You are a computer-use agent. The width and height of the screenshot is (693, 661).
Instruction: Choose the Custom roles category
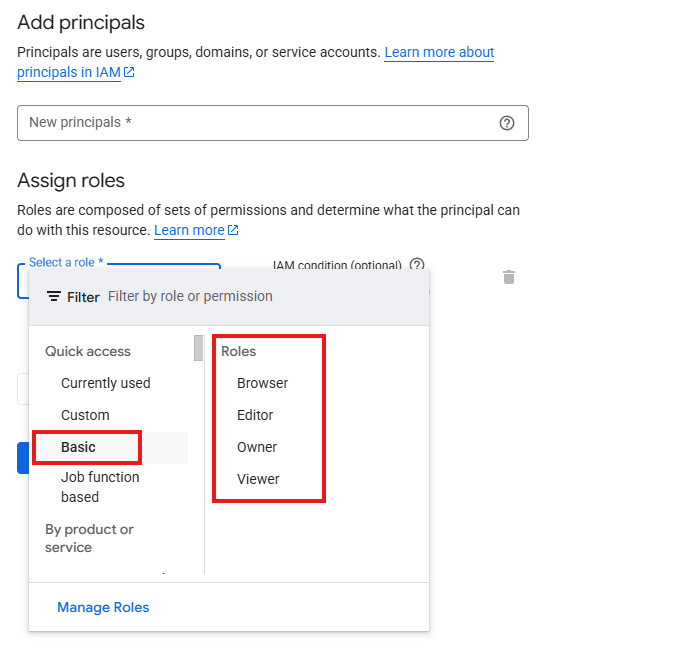click(x=85, y=415)
